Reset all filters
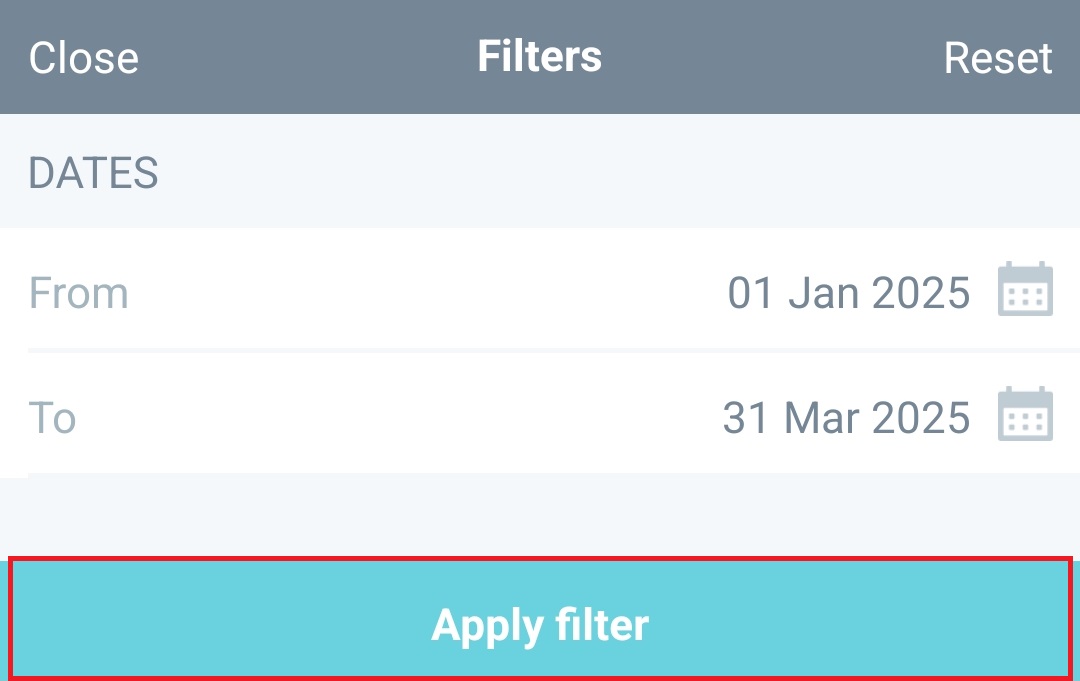 point(997,58)
